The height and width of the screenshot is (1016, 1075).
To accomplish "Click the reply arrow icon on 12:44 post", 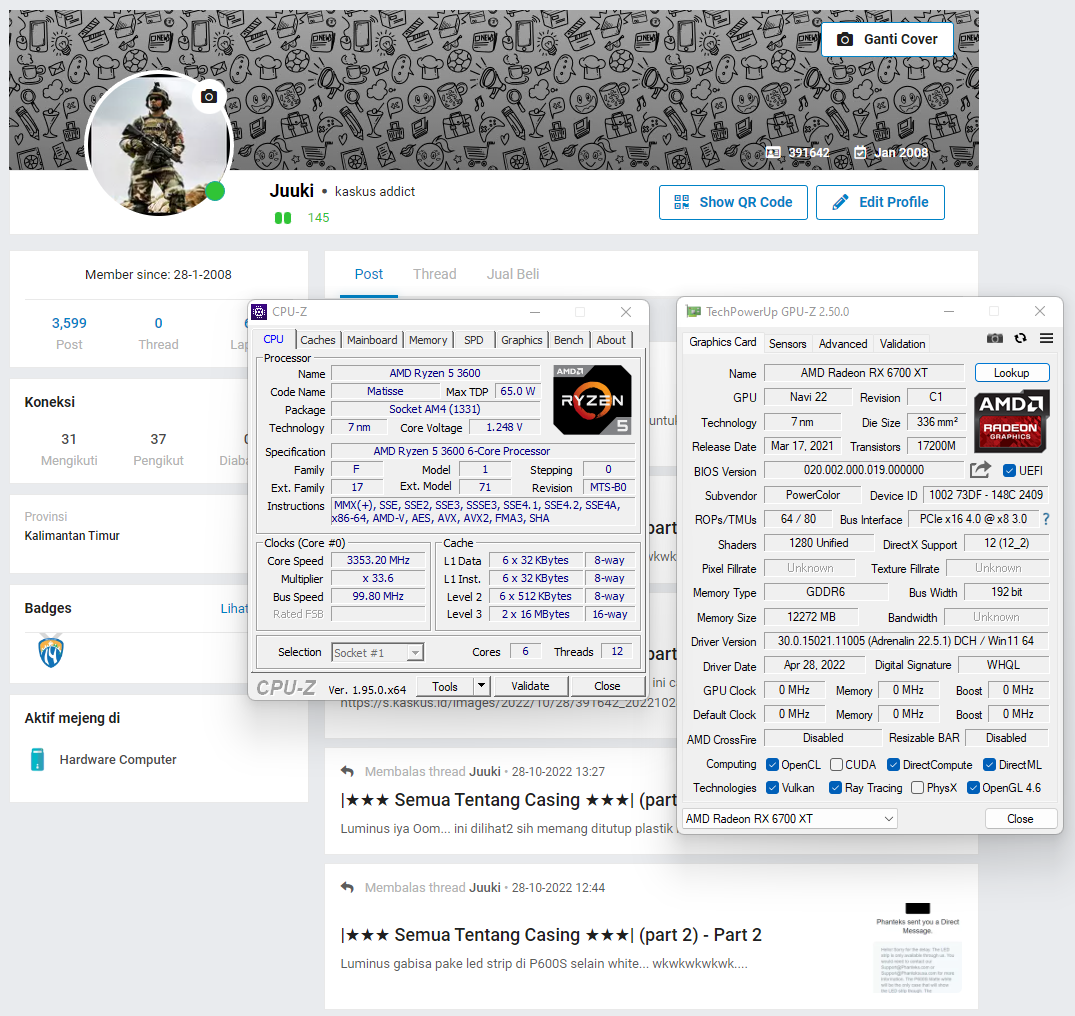I will pos(348,887).
